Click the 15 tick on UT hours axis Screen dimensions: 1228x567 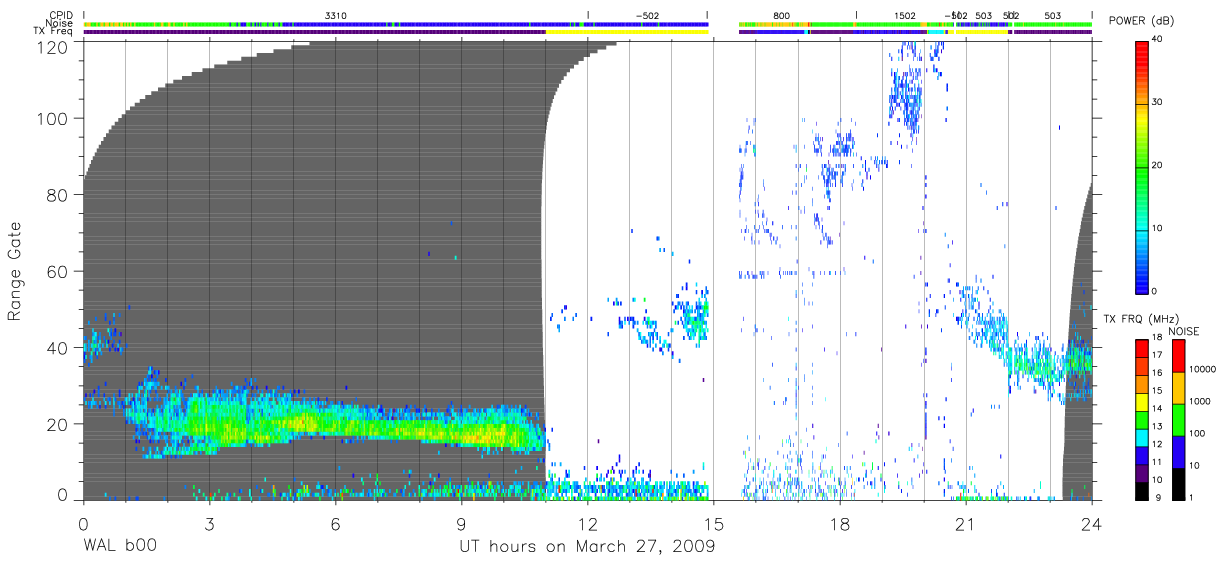[713, 524]
